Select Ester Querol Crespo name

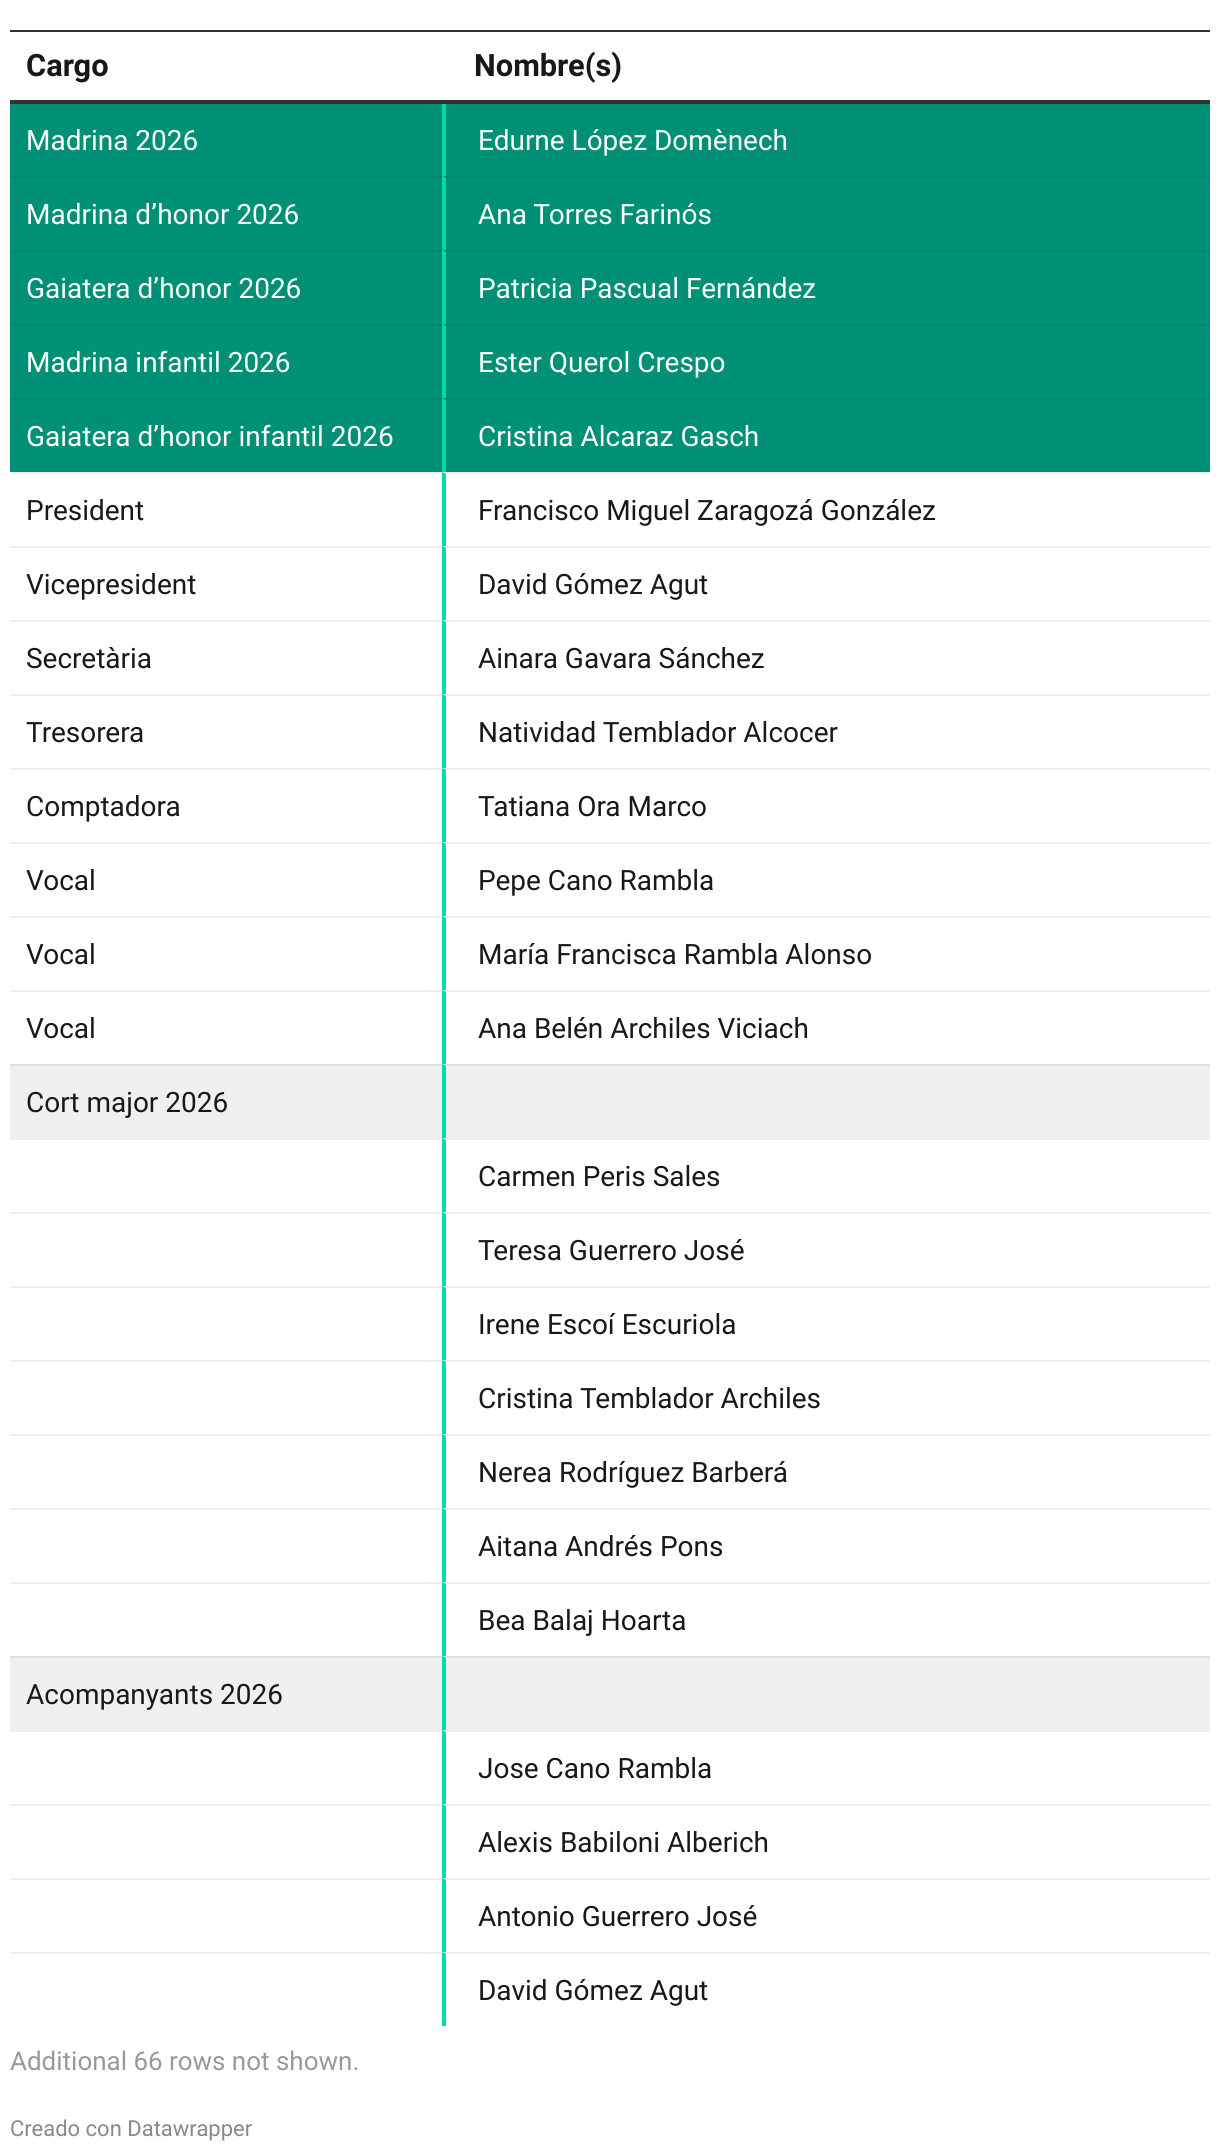coord(601,362)
